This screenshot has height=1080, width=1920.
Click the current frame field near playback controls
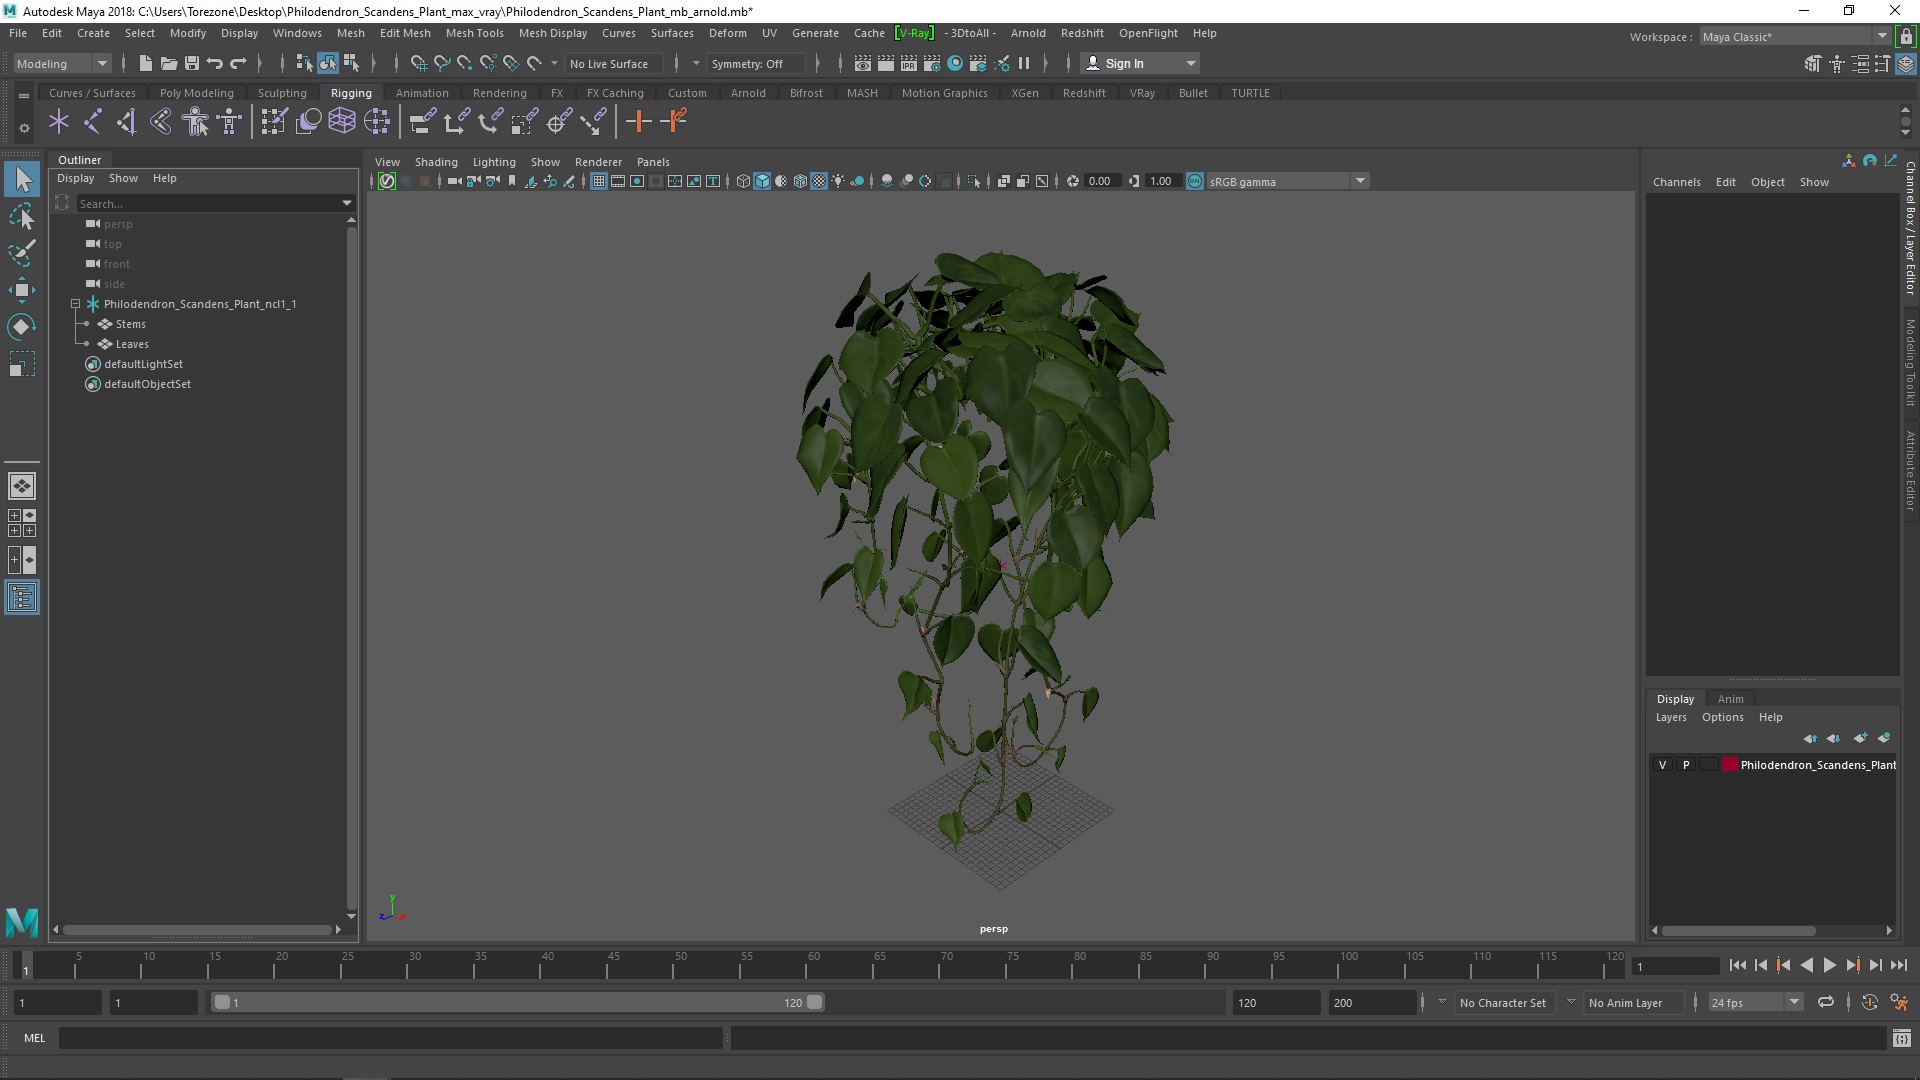click(x=1675, y=966)
